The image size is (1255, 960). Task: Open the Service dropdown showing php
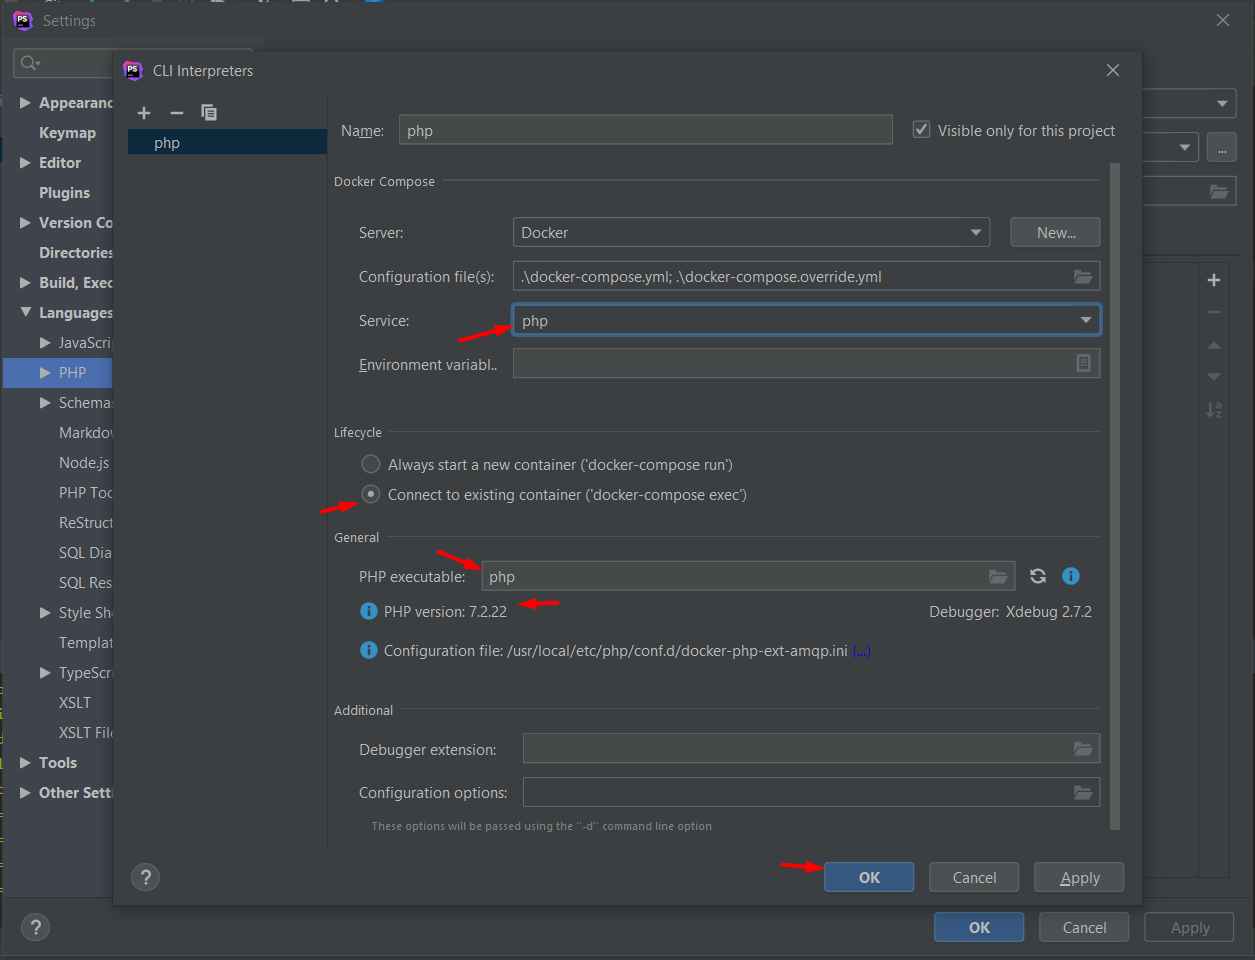(x=806, y=320)
